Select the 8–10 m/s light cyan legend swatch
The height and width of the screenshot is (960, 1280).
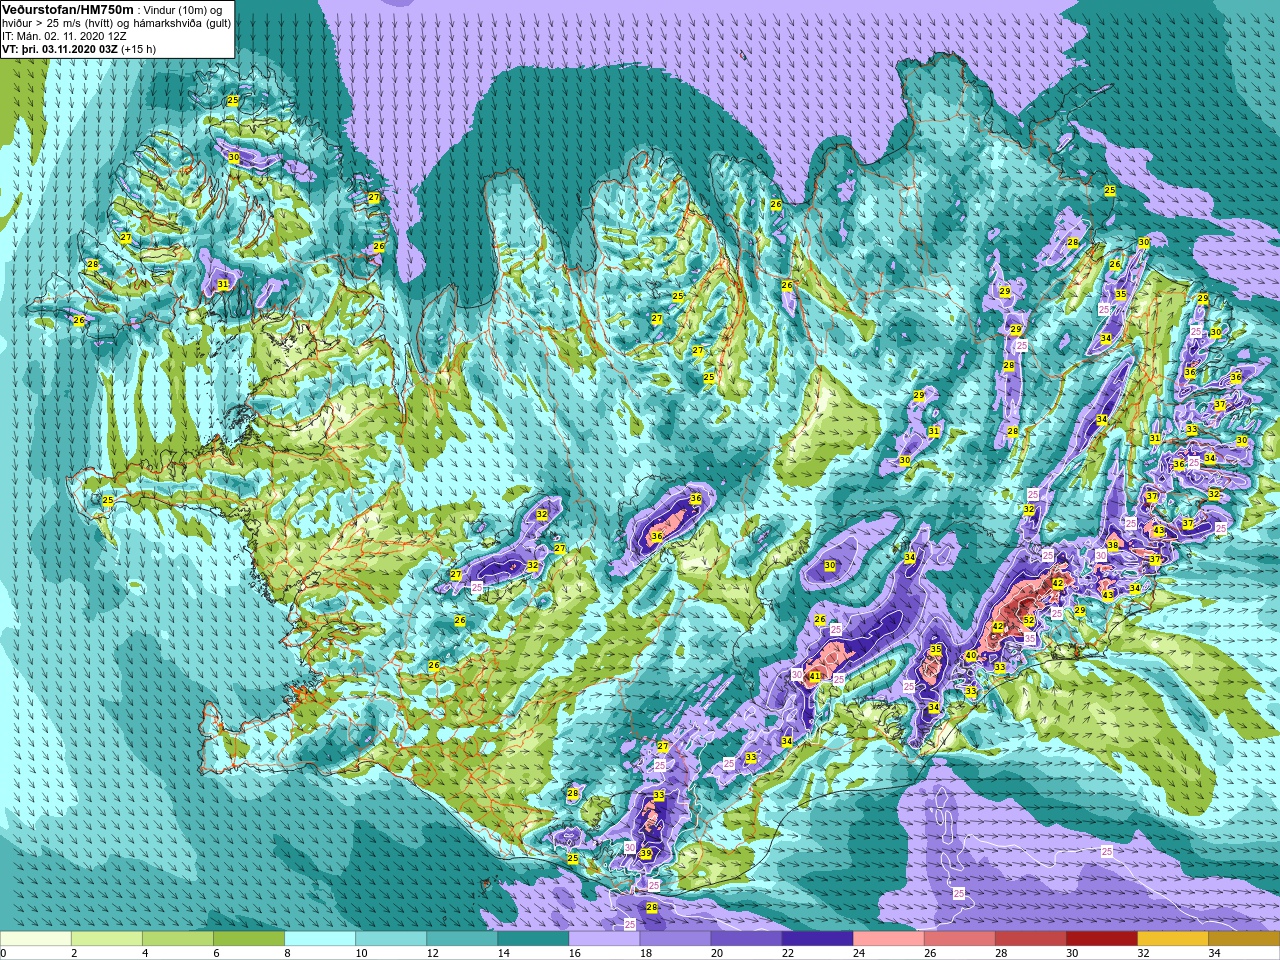pyautogui.click(x=320, y=939)
